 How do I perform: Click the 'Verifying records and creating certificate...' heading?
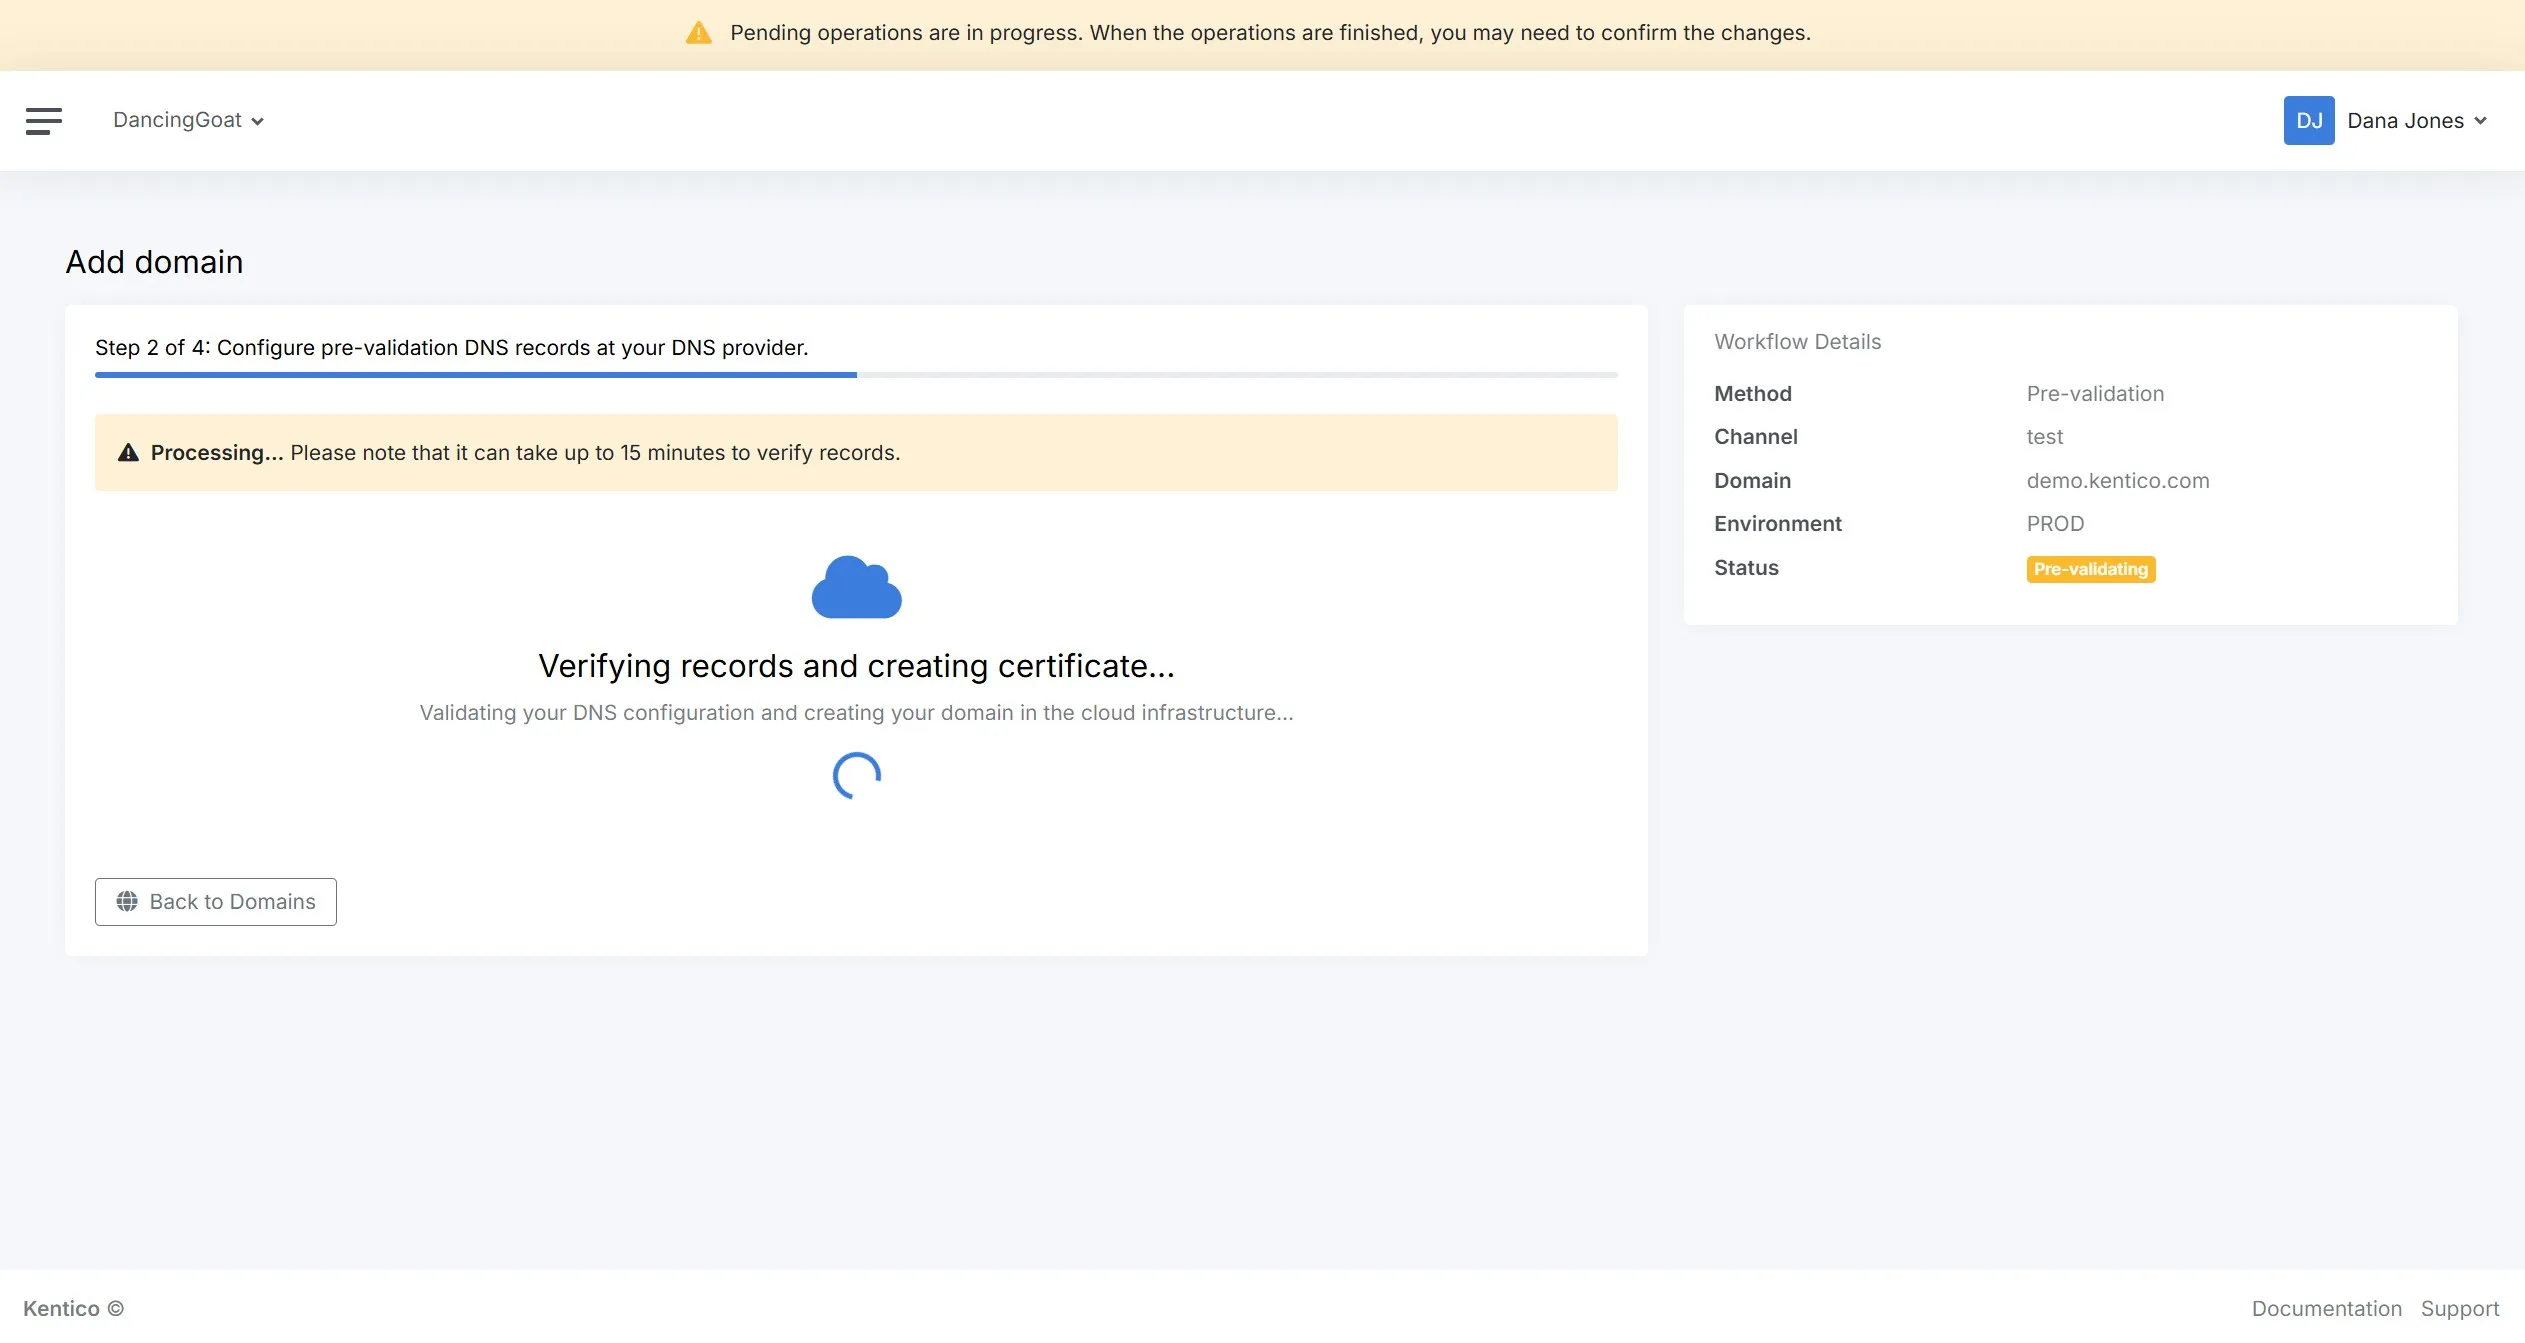click(856, 666)
